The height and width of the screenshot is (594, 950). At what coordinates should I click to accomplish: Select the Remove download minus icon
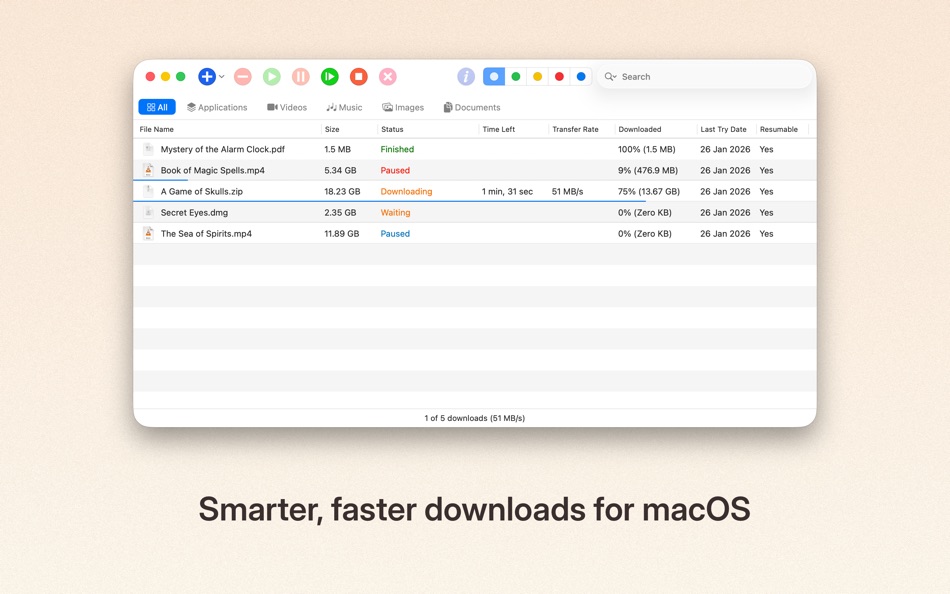[242, 76]
